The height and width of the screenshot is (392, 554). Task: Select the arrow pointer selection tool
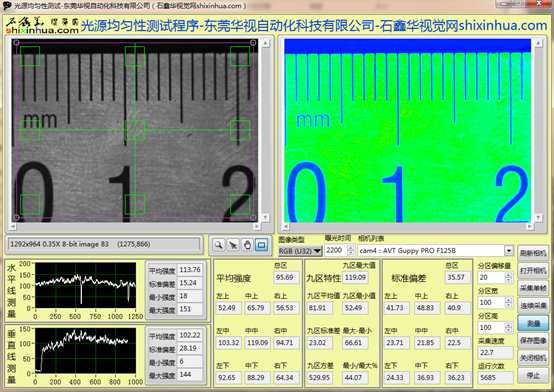click(233, 245)
